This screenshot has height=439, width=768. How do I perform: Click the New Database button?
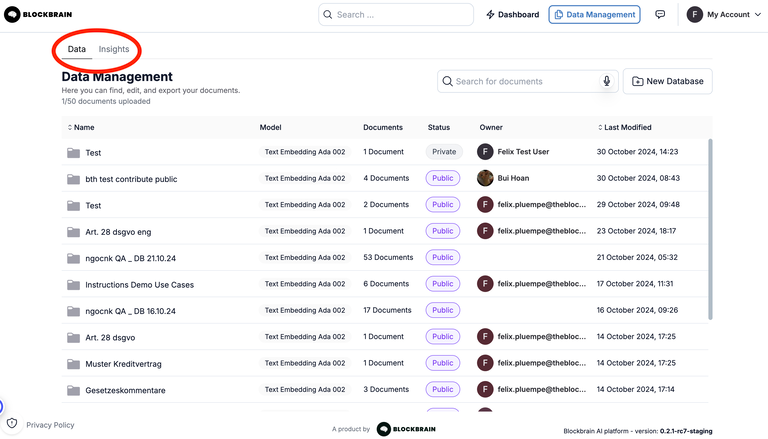click(x=667, y=81)
